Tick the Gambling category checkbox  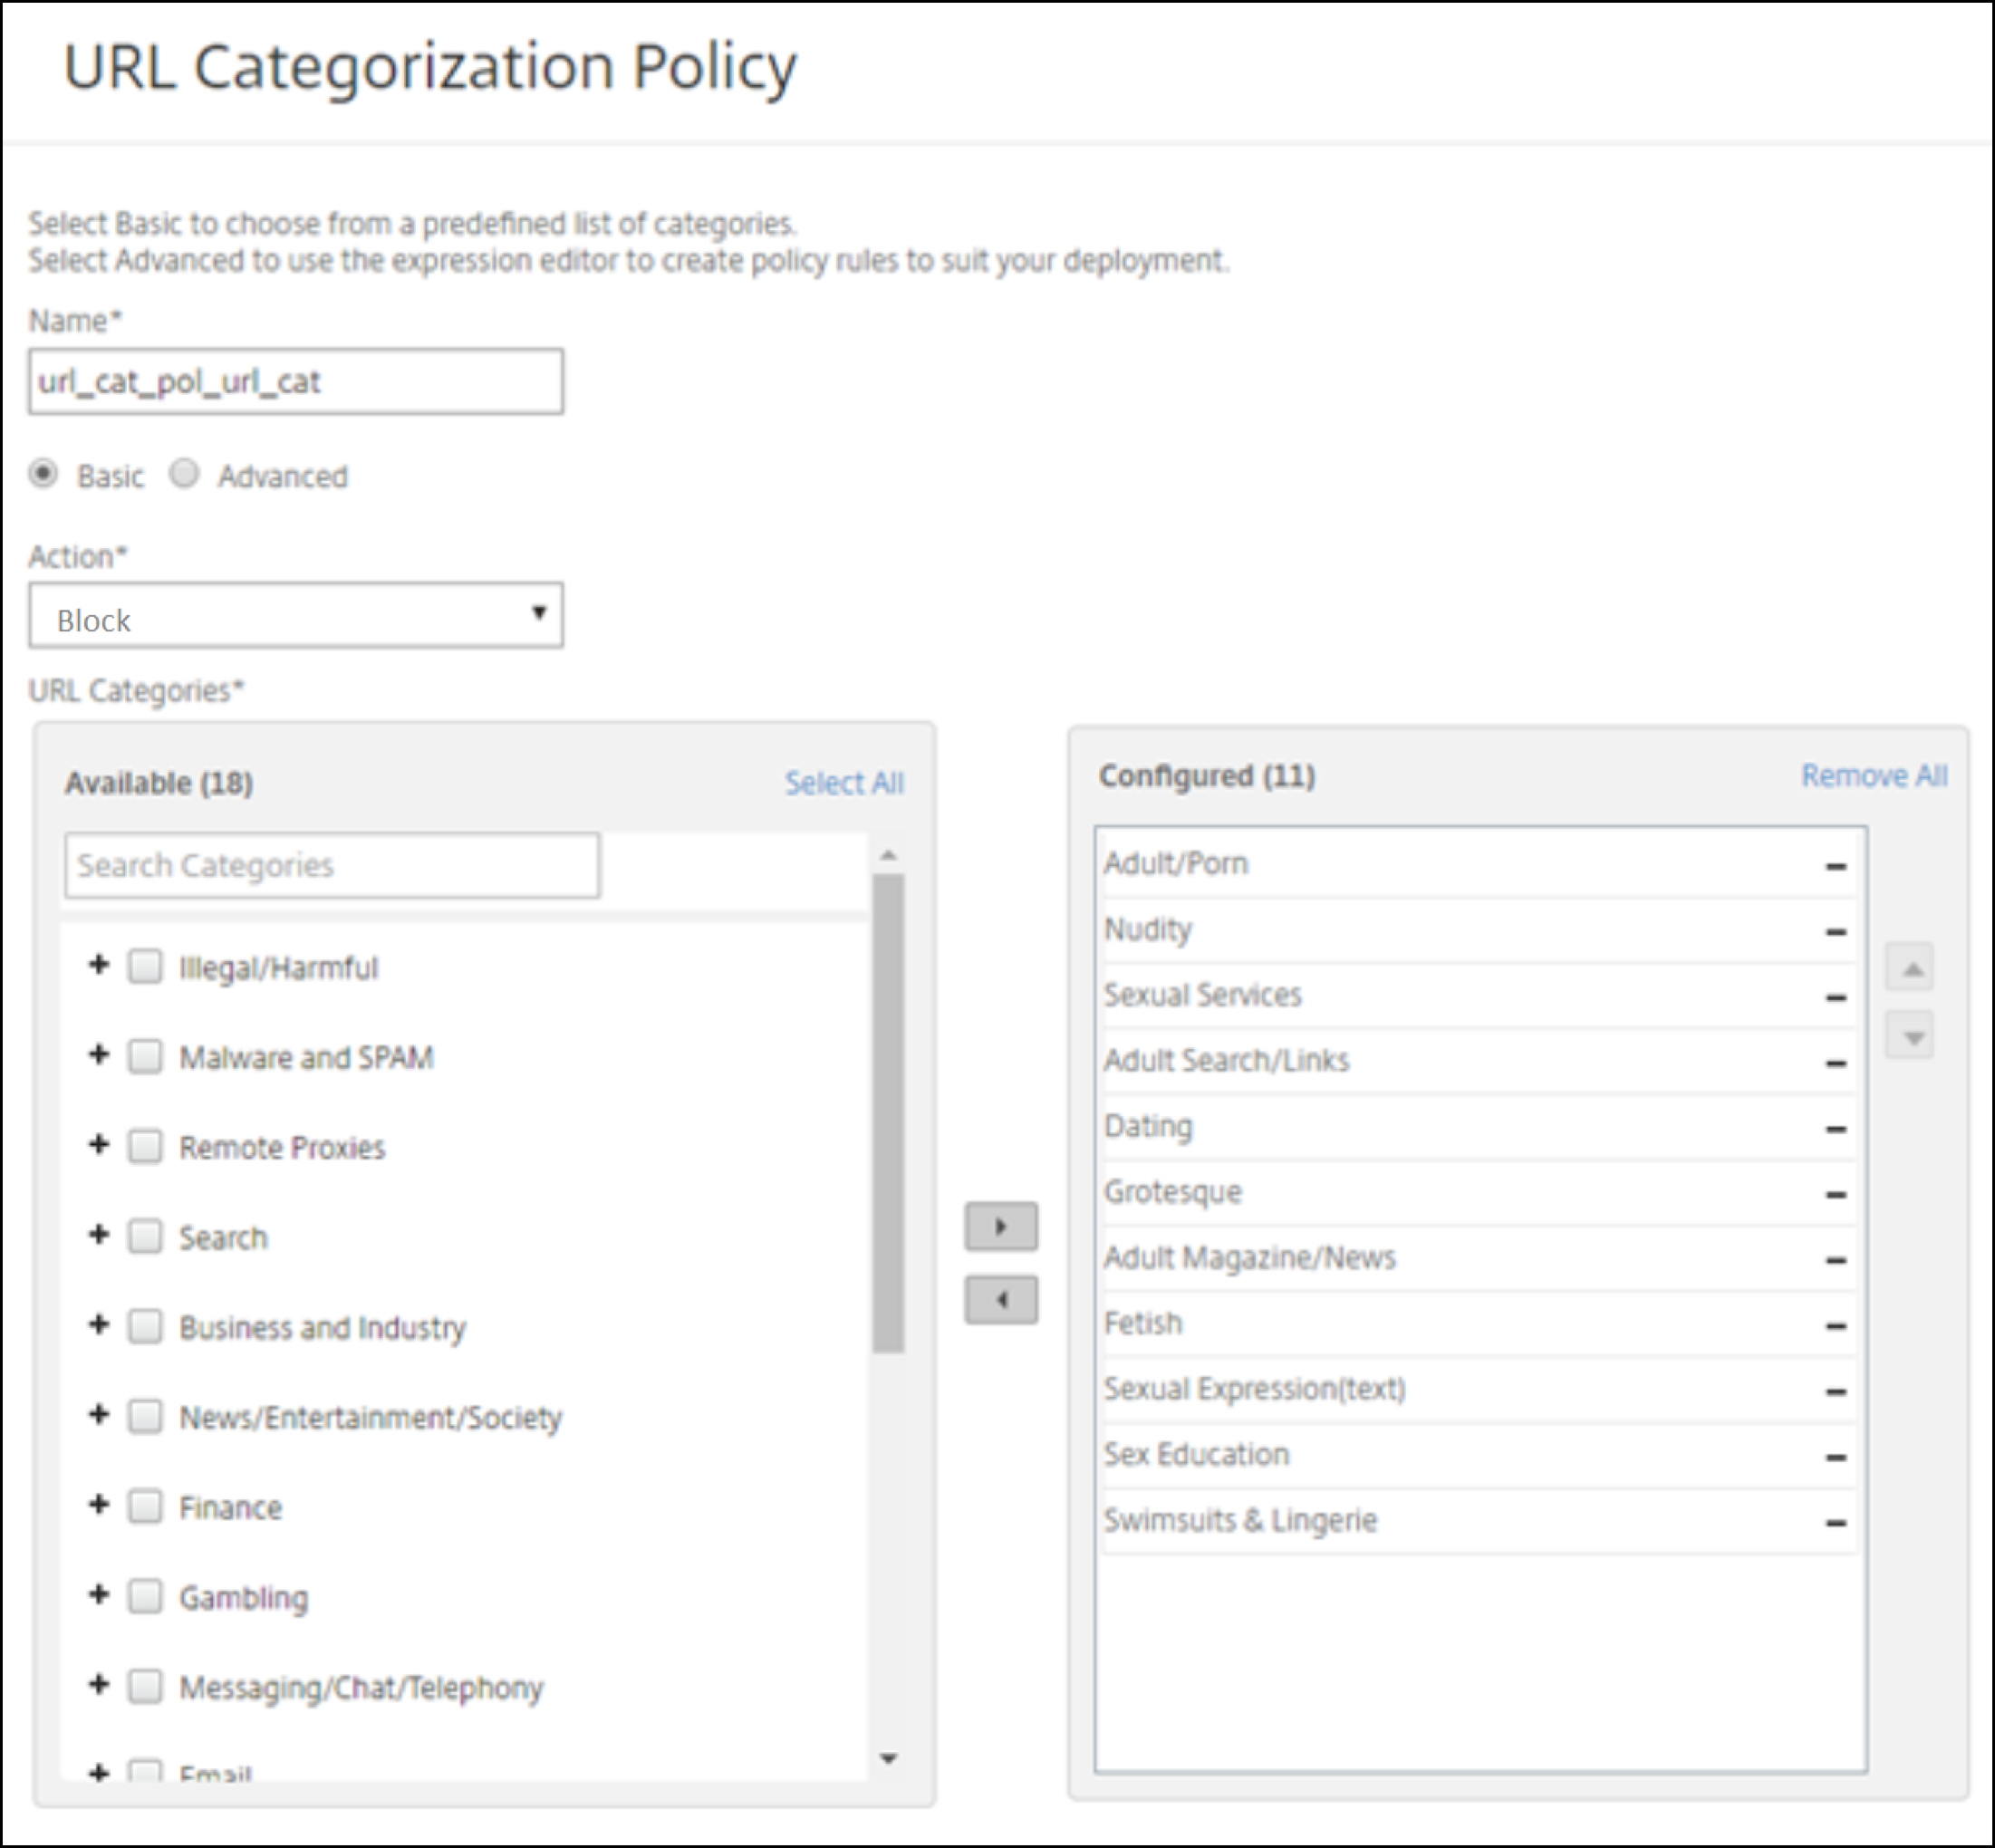pyautogui.click(x=145, y=1596)
